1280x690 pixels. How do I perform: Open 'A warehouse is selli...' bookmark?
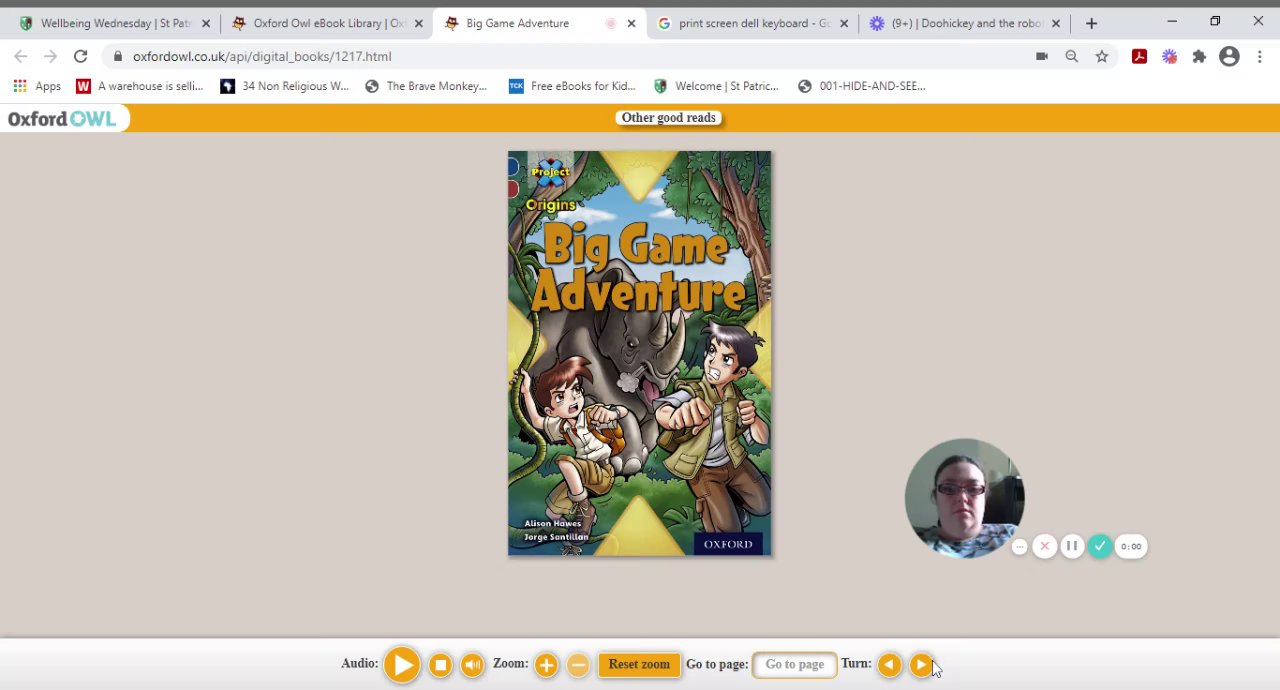point(139,86)
